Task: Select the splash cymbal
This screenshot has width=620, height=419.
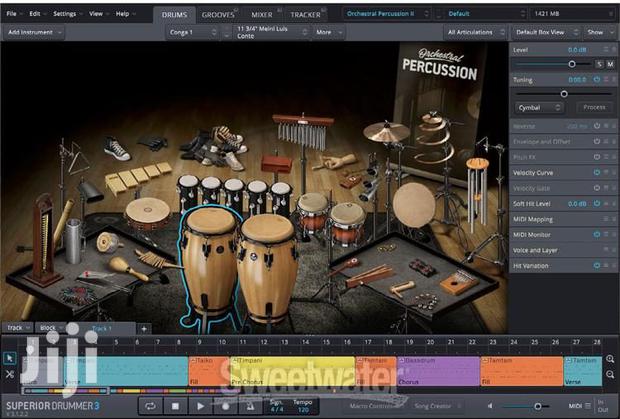Action: 386,132
